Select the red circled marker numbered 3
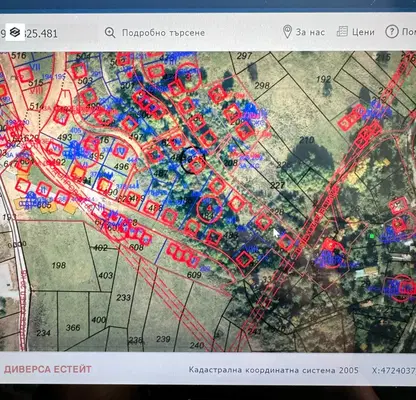This screenshot has height=400, width=416. coord(188,77)
